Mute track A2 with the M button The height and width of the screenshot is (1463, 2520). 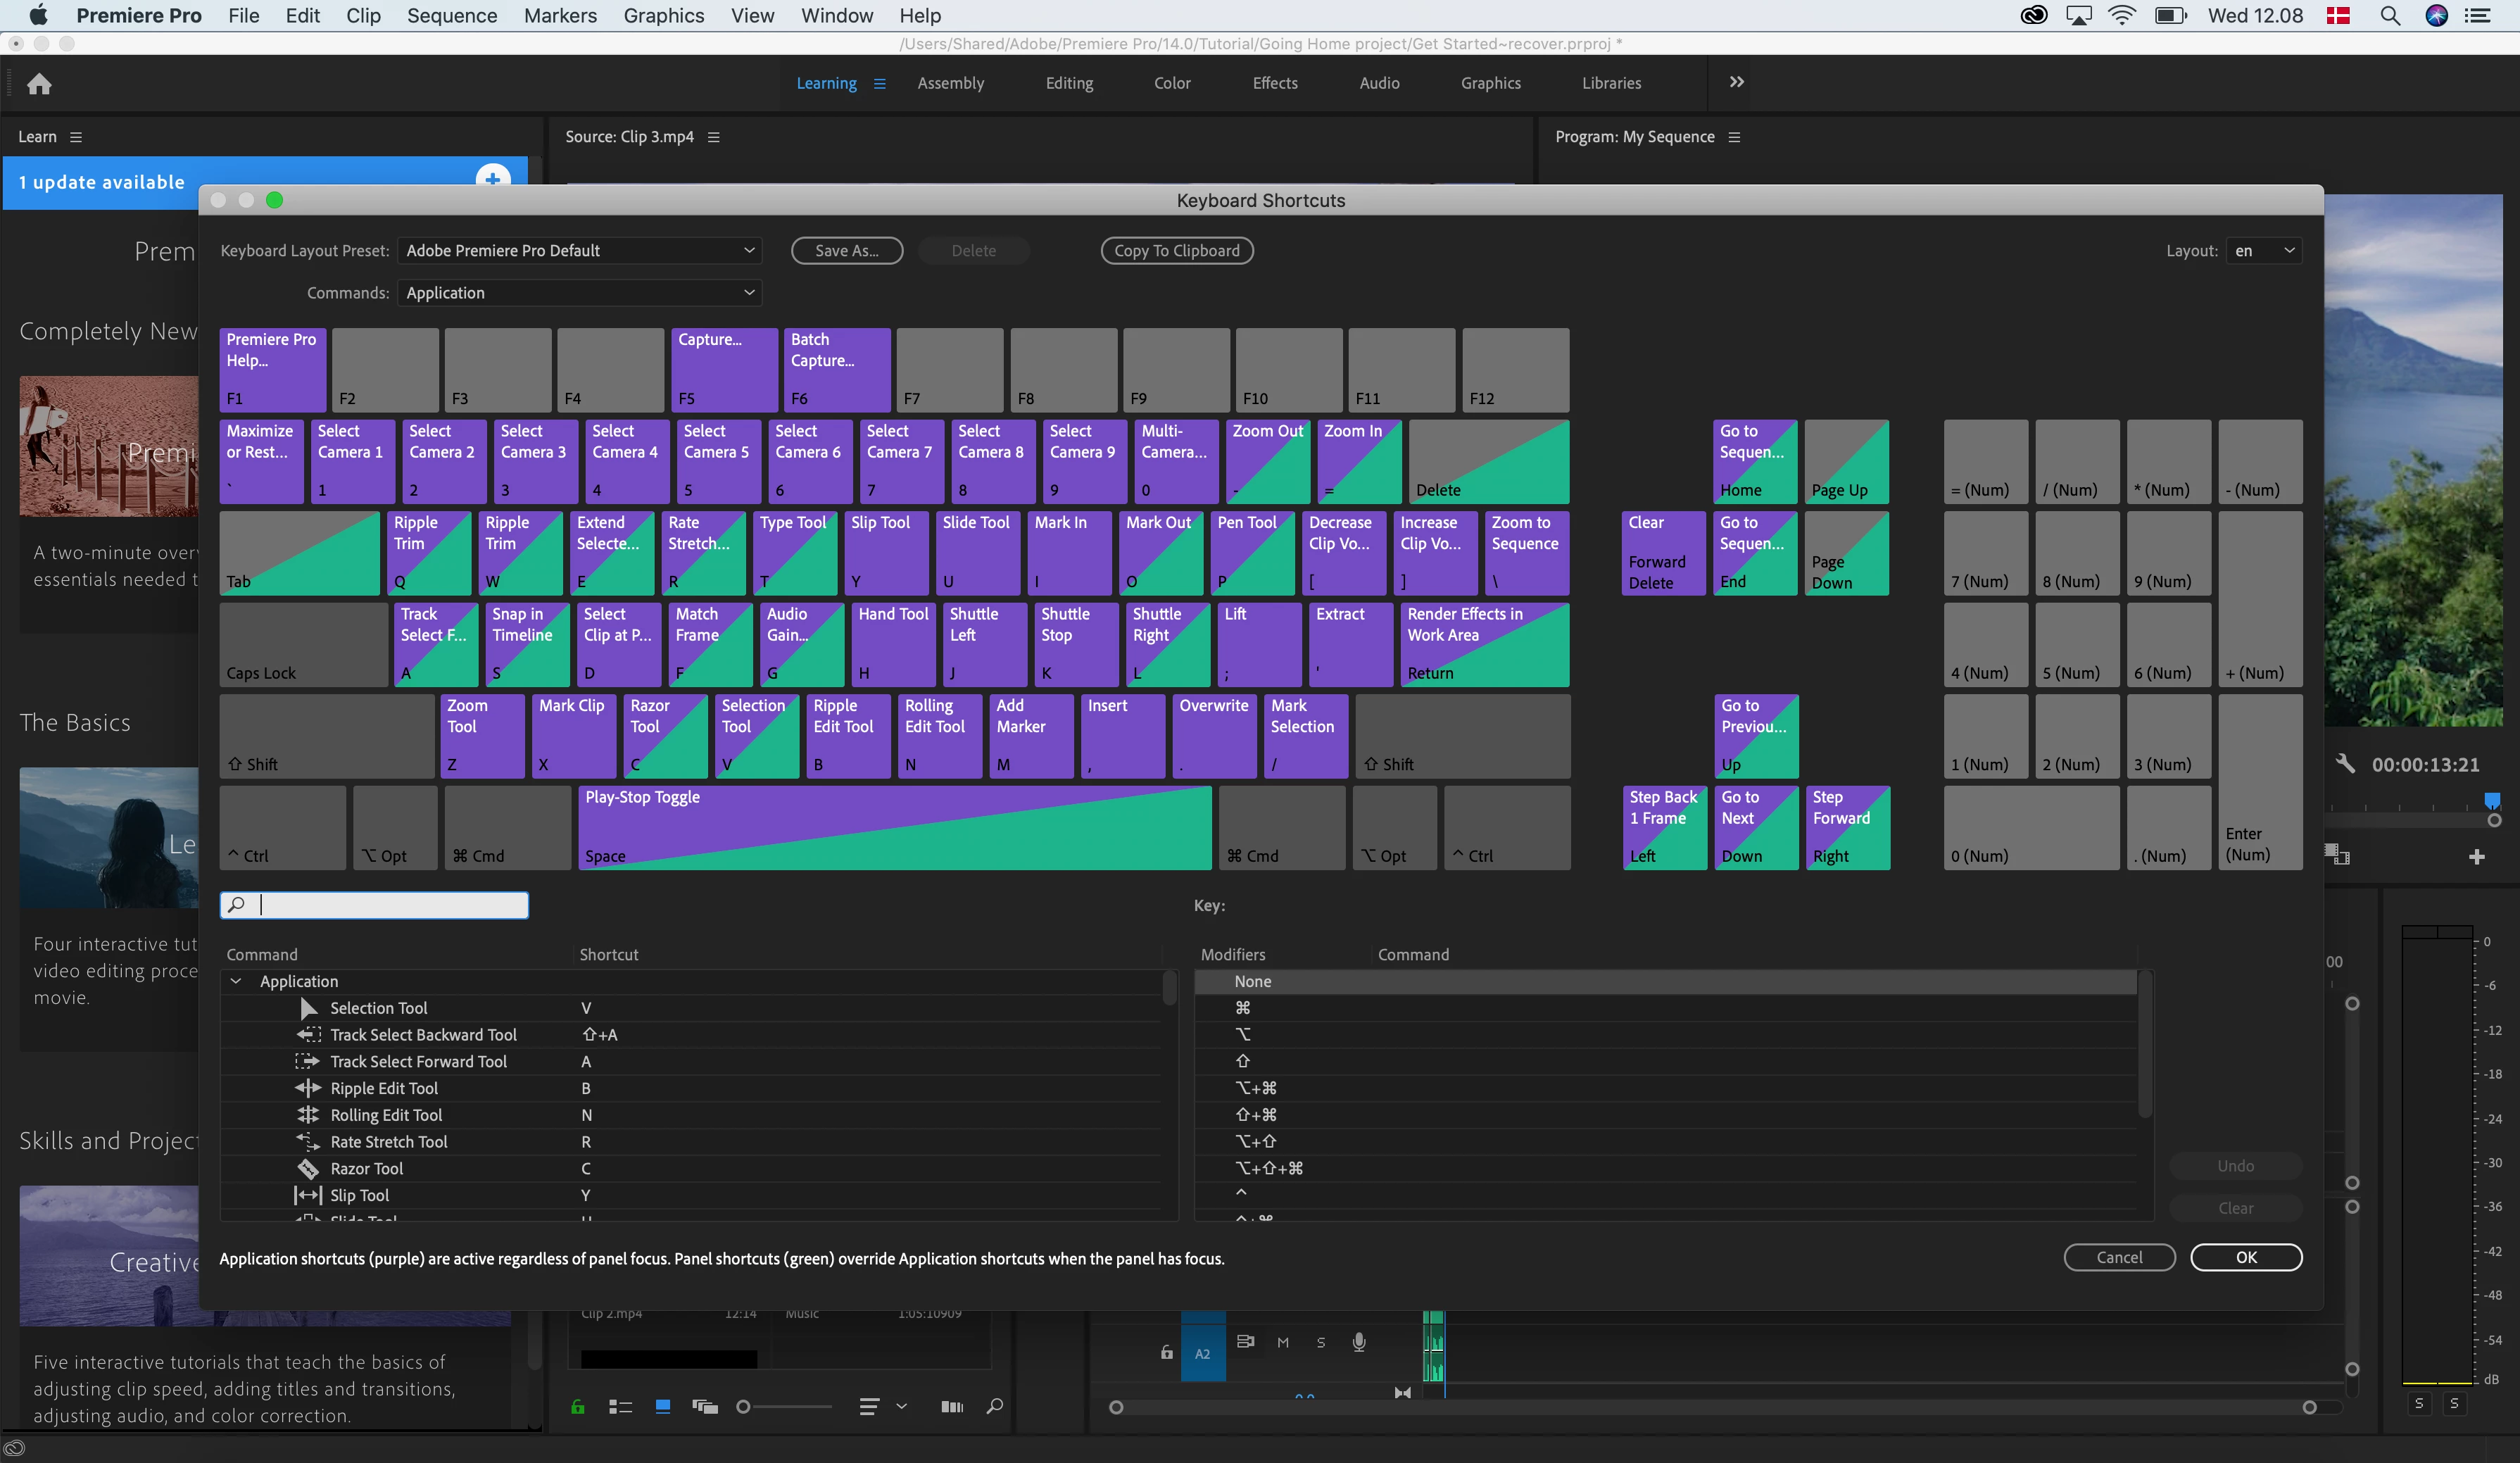pos(1283,1343)
